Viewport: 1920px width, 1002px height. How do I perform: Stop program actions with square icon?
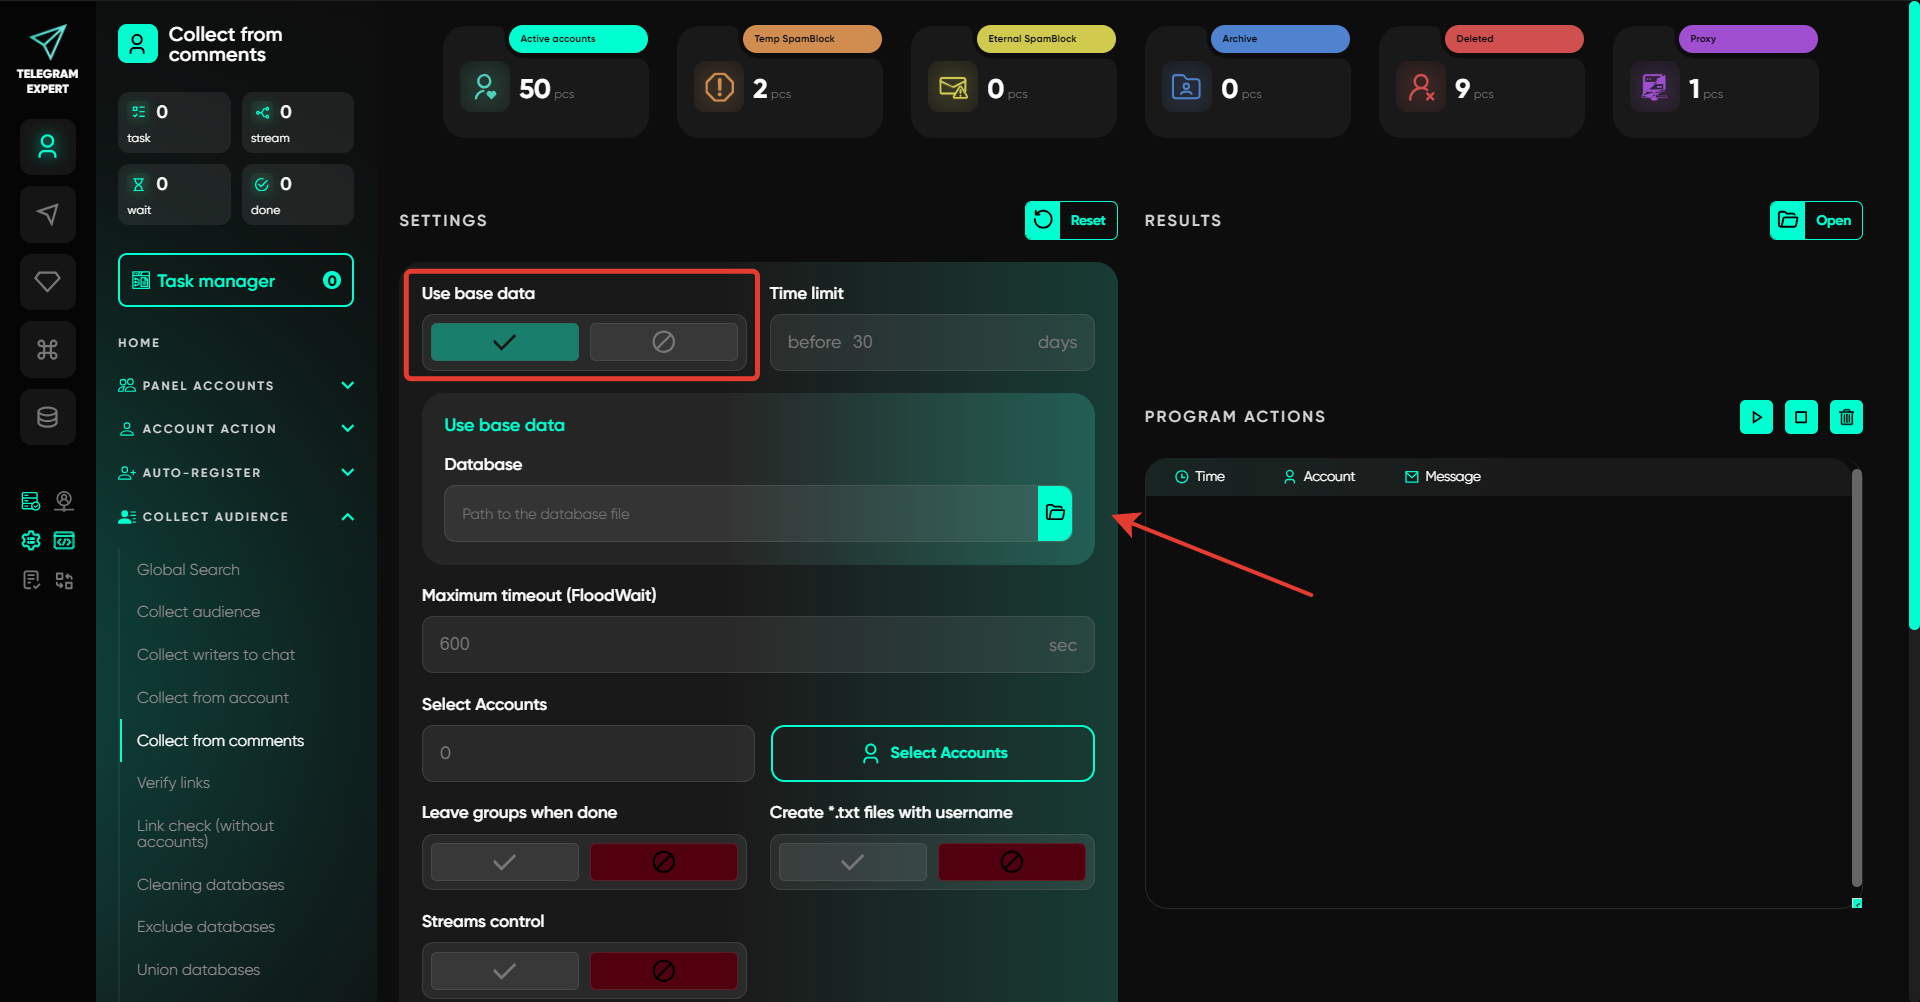click(1801, 417)
